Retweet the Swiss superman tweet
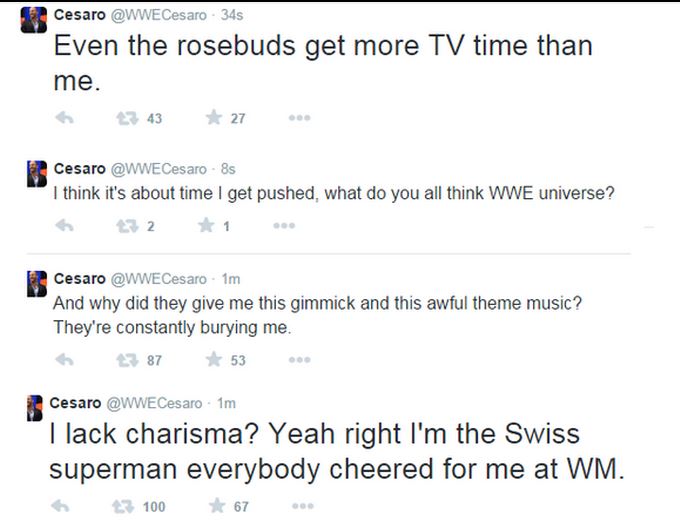This screenshot has height=532, width=680. click(x=127, y=506)
